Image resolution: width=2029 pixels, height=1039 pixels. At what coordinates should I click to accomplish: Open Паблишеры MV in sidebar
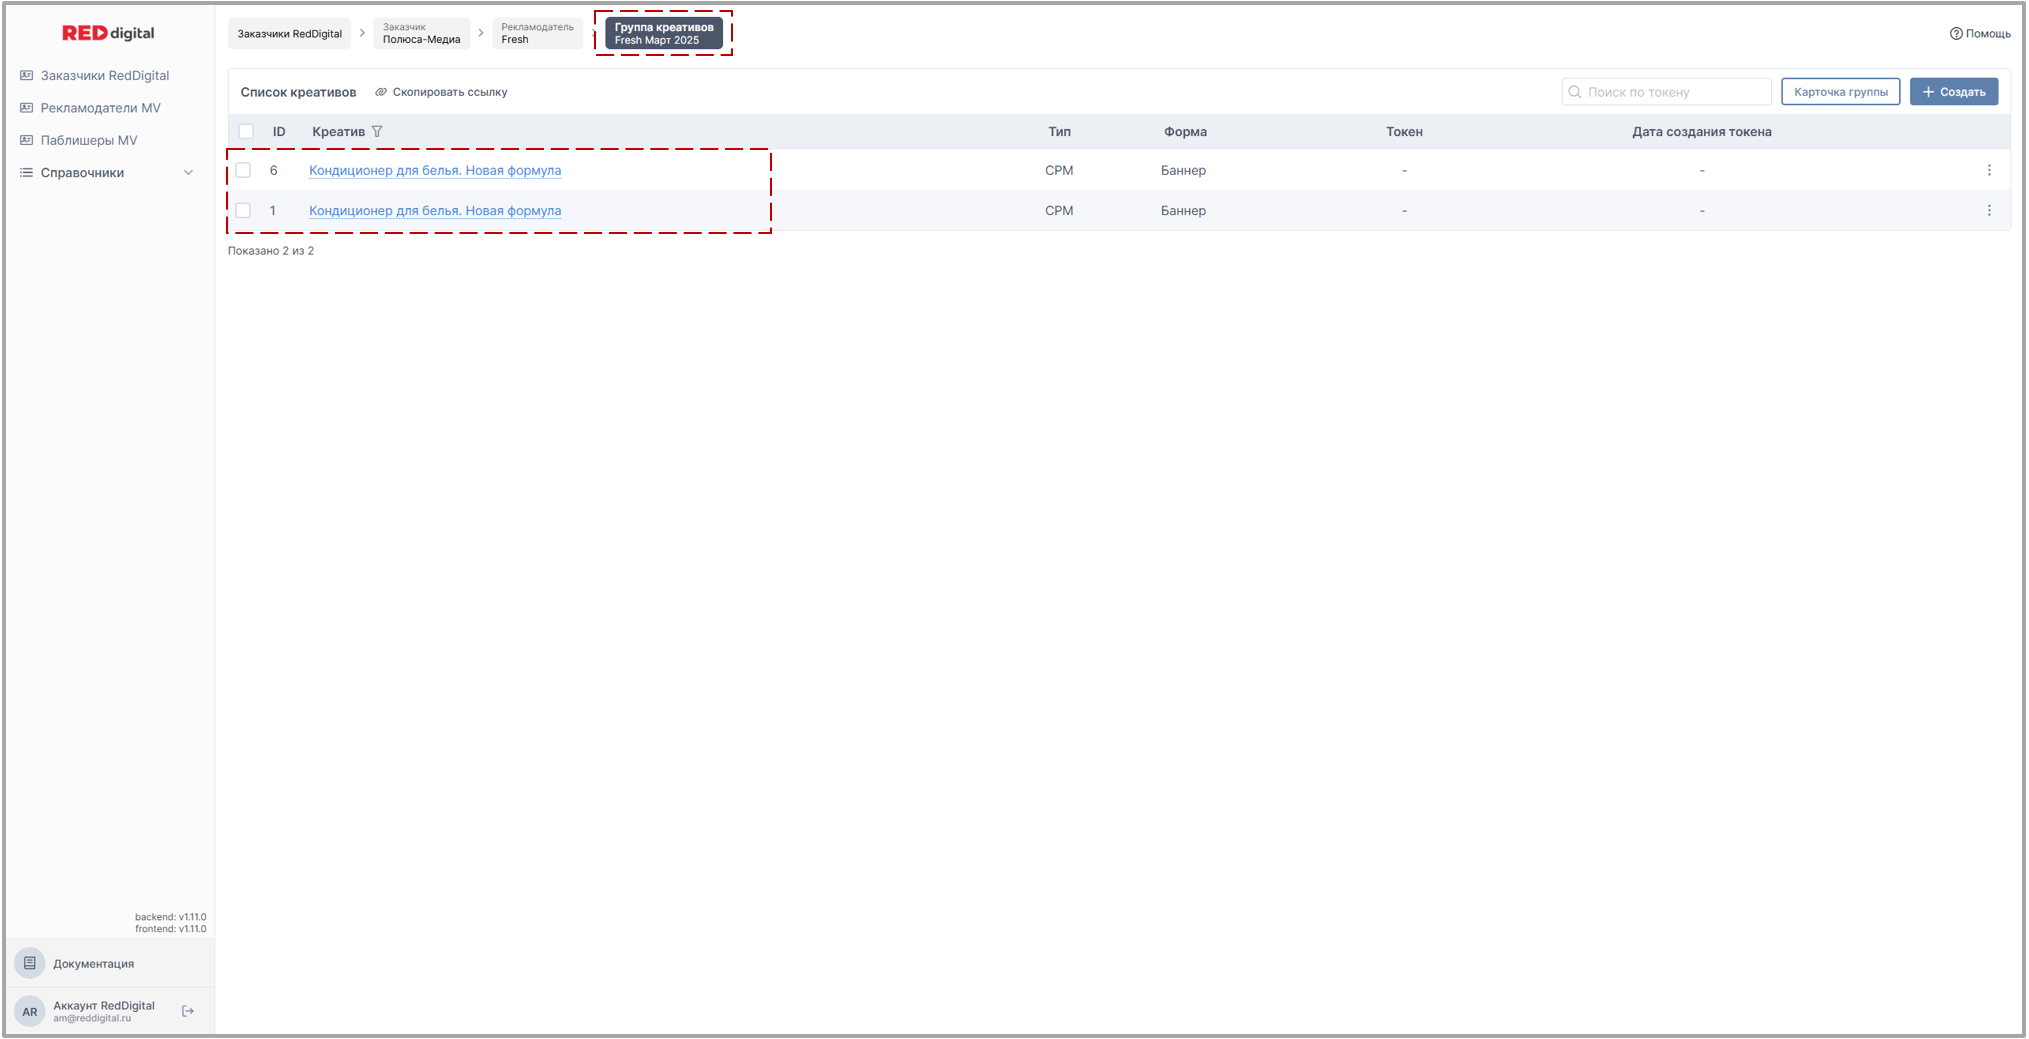pyautogui.click(x=88, y=140)
